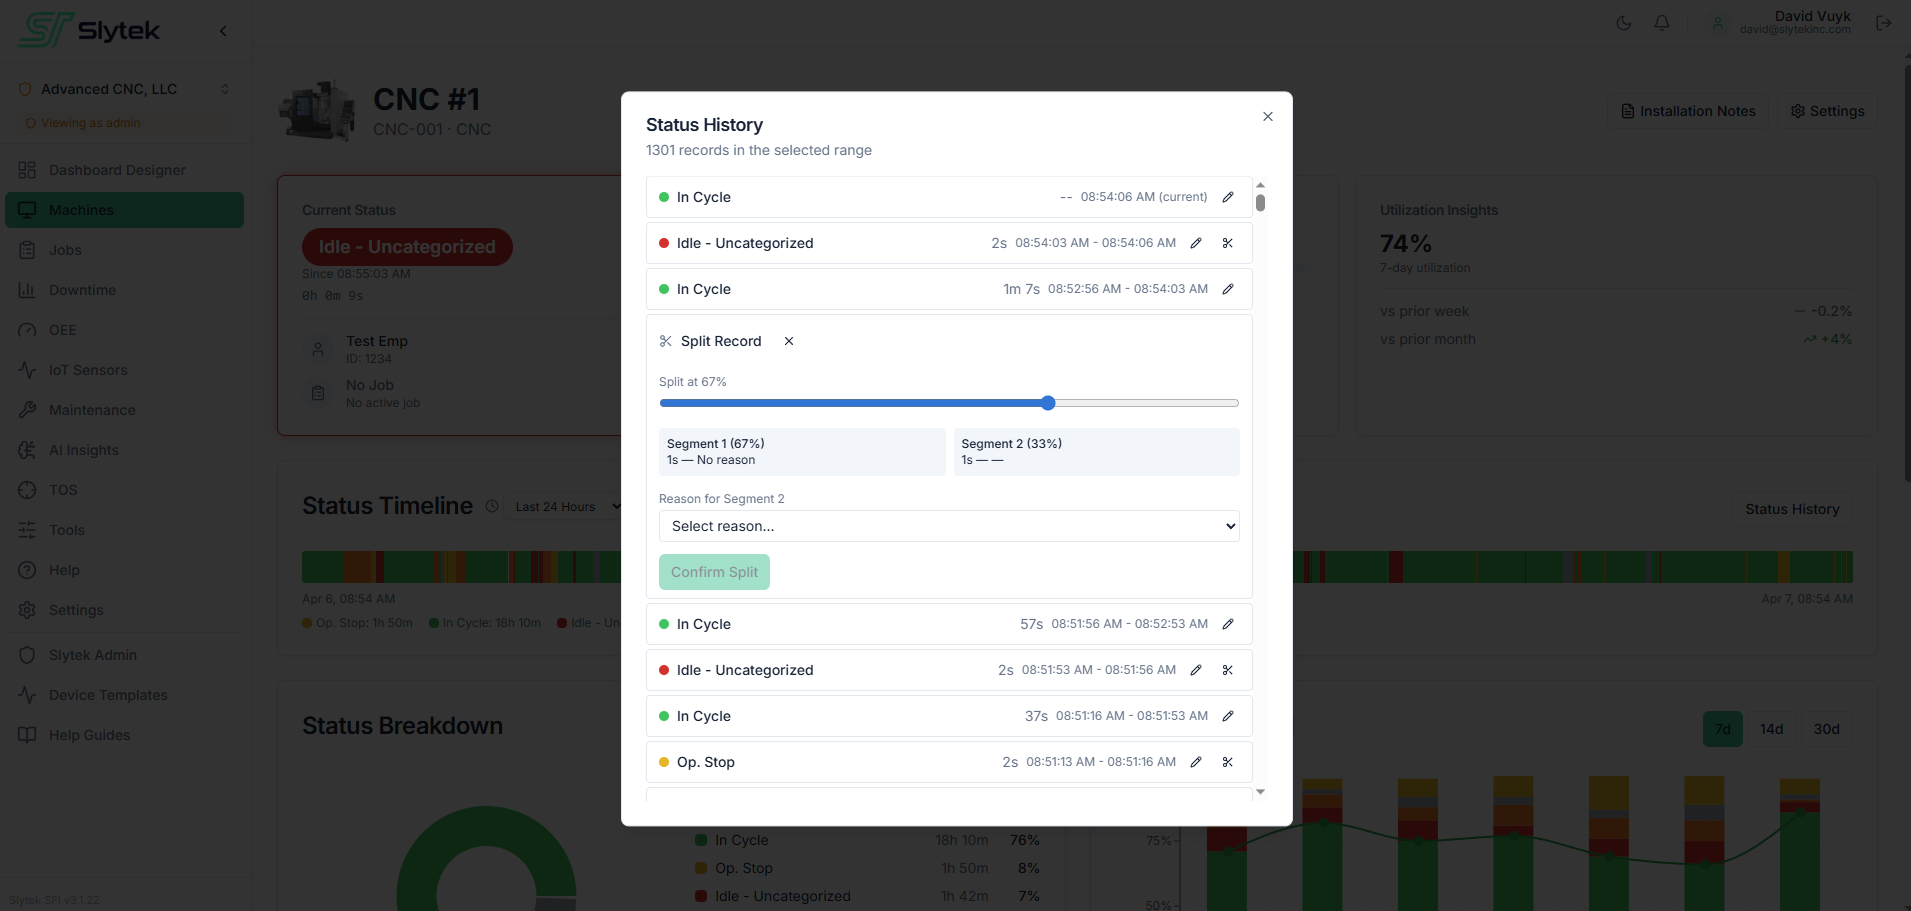Open Maintenance section
This screenshot has height=911, width=1911.
coord(125,410)
